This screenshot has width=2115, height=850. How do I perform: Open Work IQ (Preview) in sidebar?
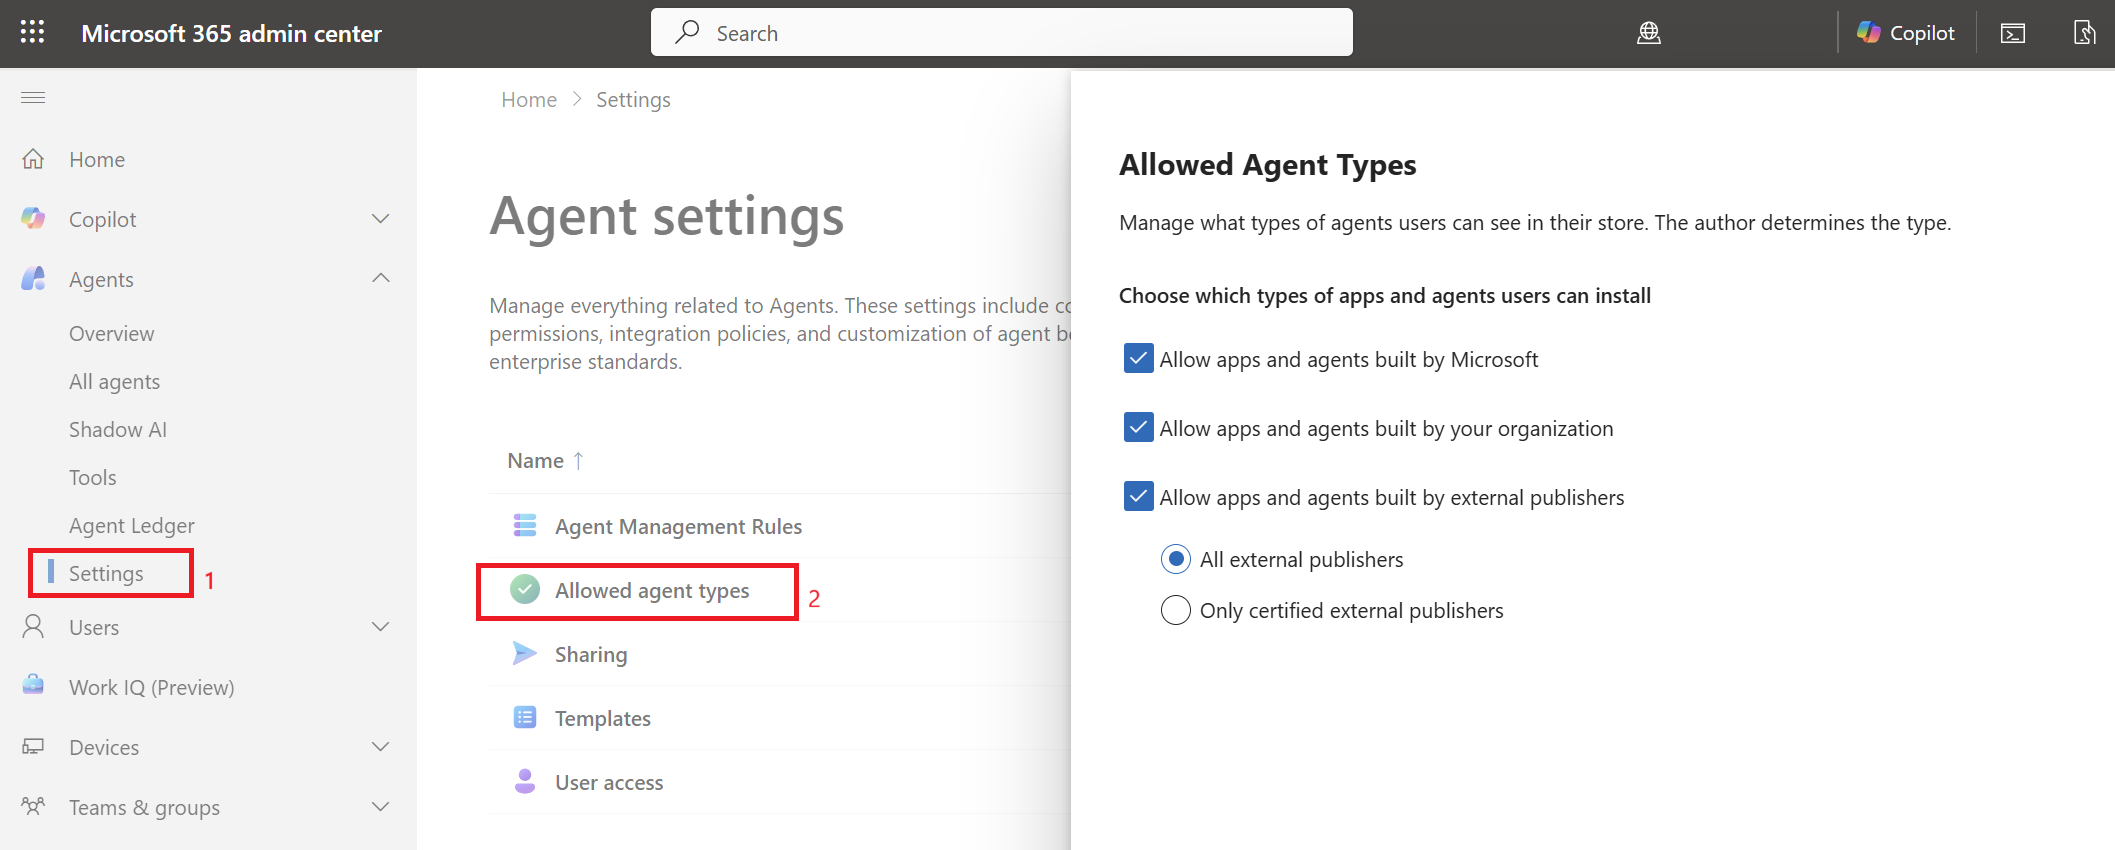(152, 688)
